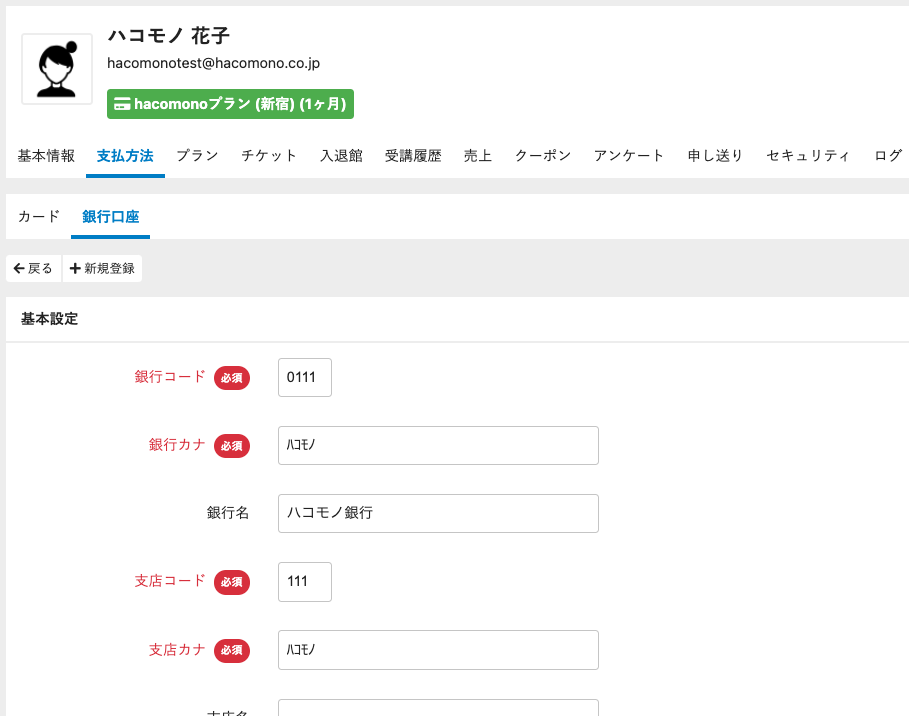Focus the 銀行カナ text field

coord(438,446)
